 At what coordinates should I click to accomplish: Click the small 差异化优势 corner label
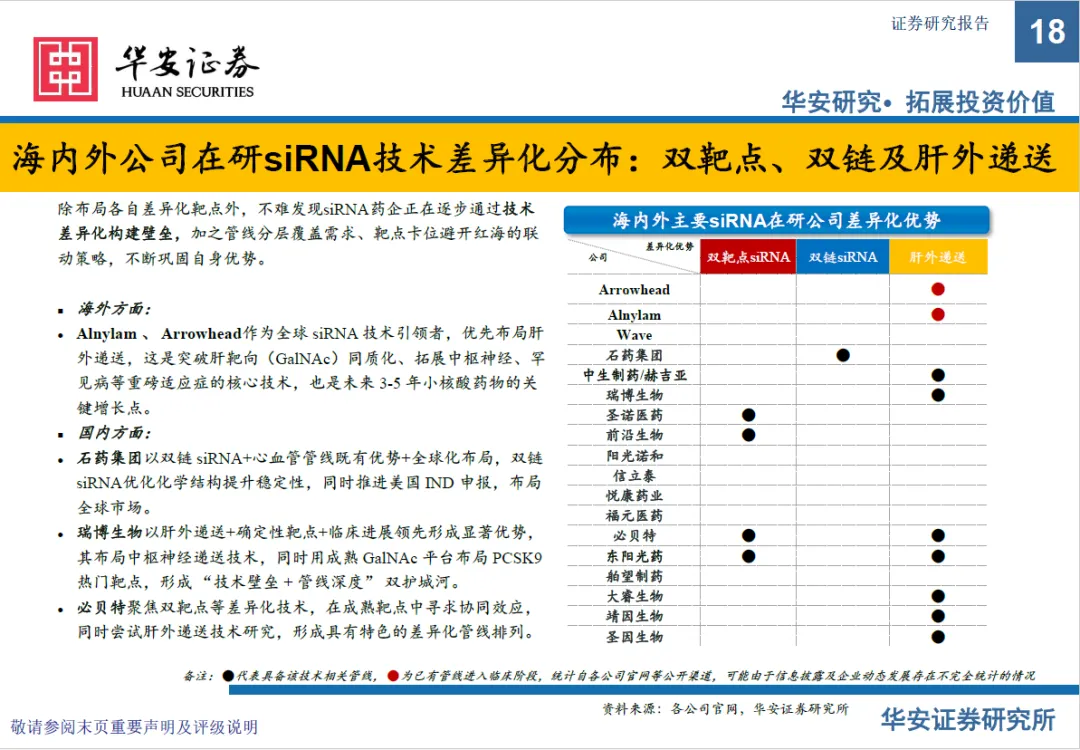[x=669, y=247]
